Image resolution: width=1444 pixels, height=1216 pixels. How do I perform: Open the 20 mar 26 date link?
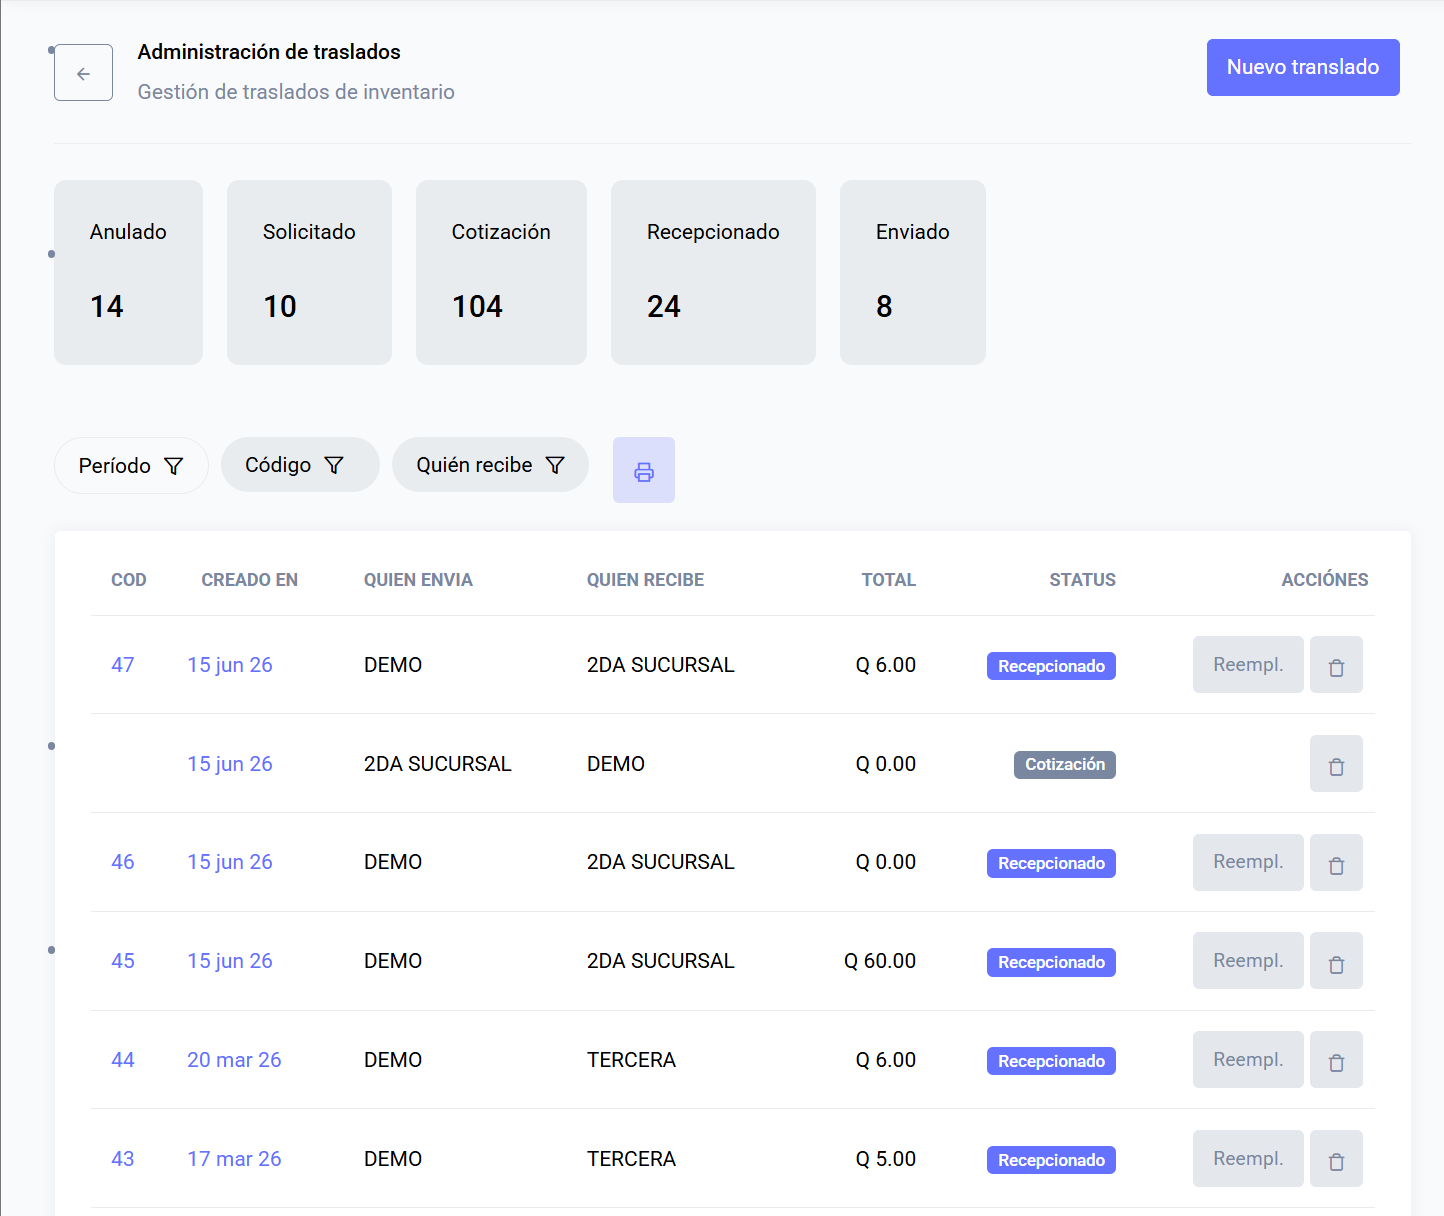click(234, 1060)
